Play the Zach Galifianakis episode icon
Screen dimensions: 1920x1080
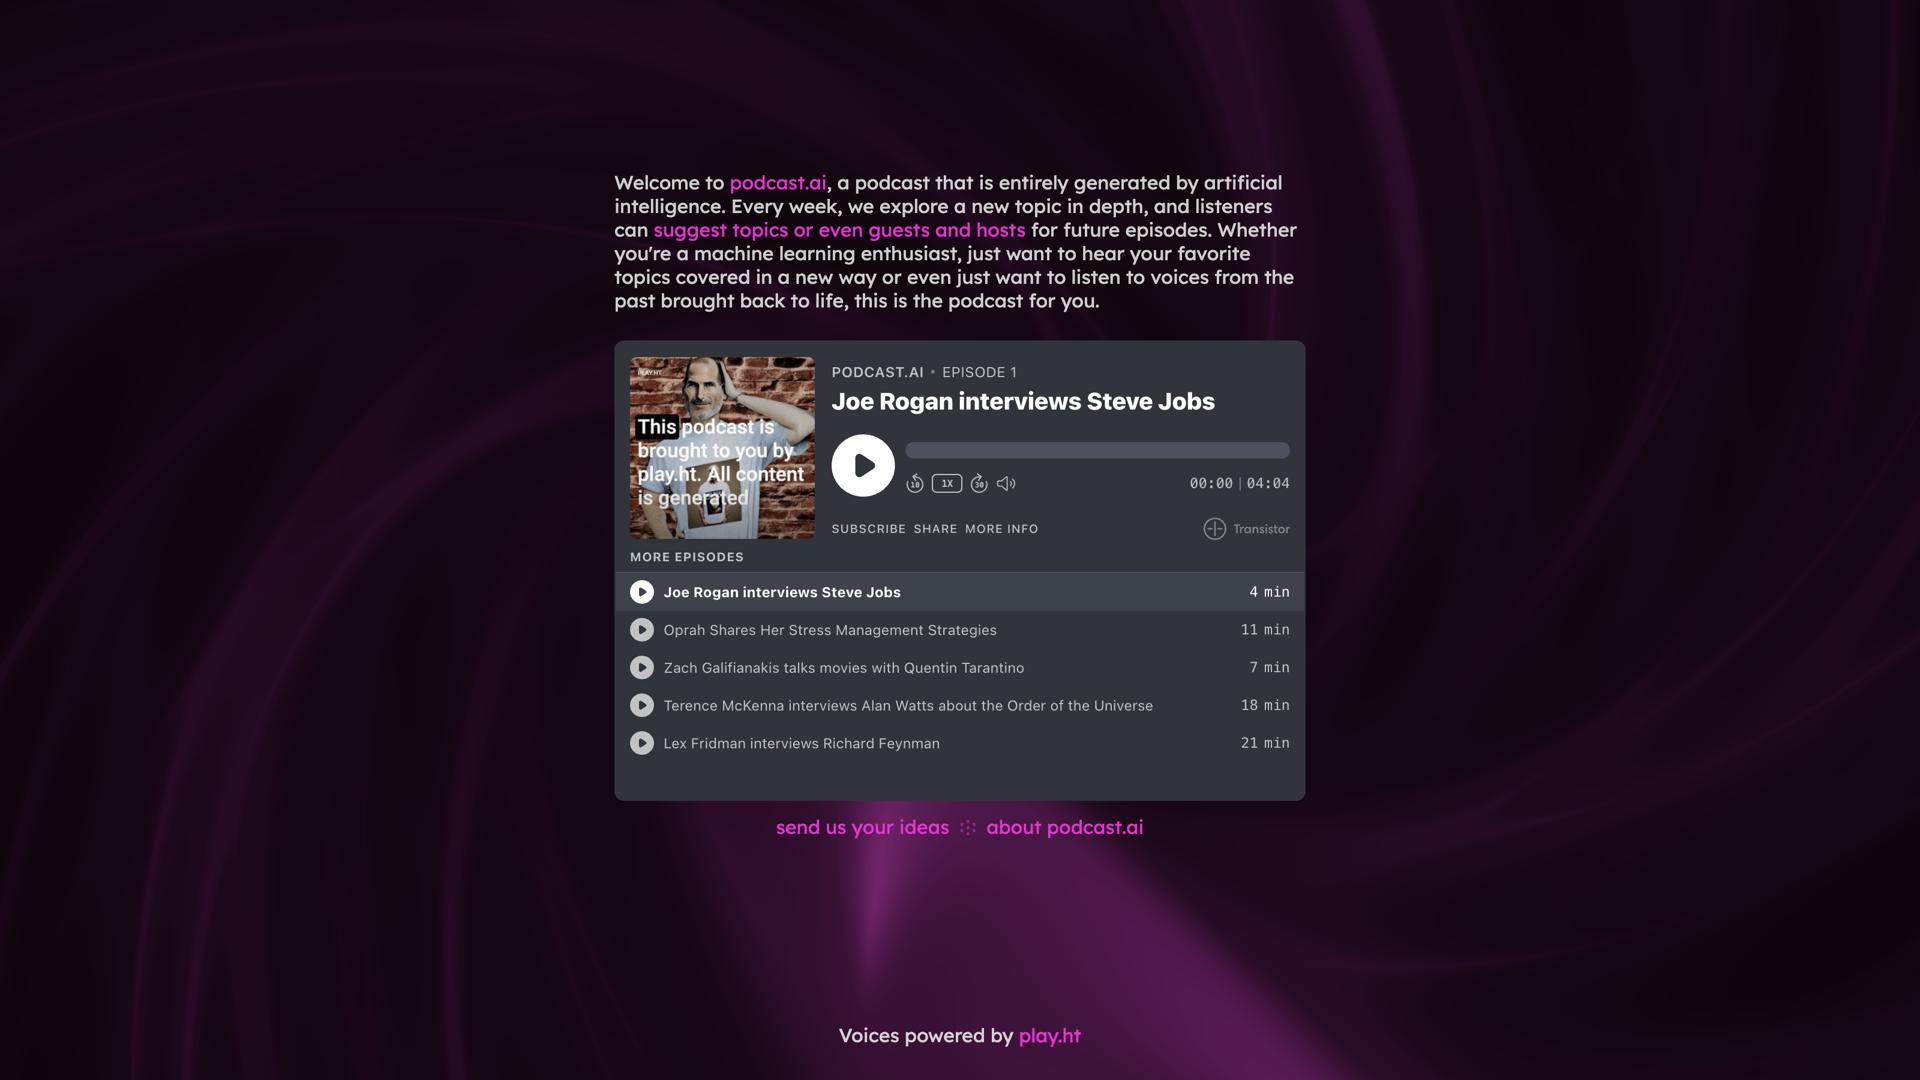642,668
